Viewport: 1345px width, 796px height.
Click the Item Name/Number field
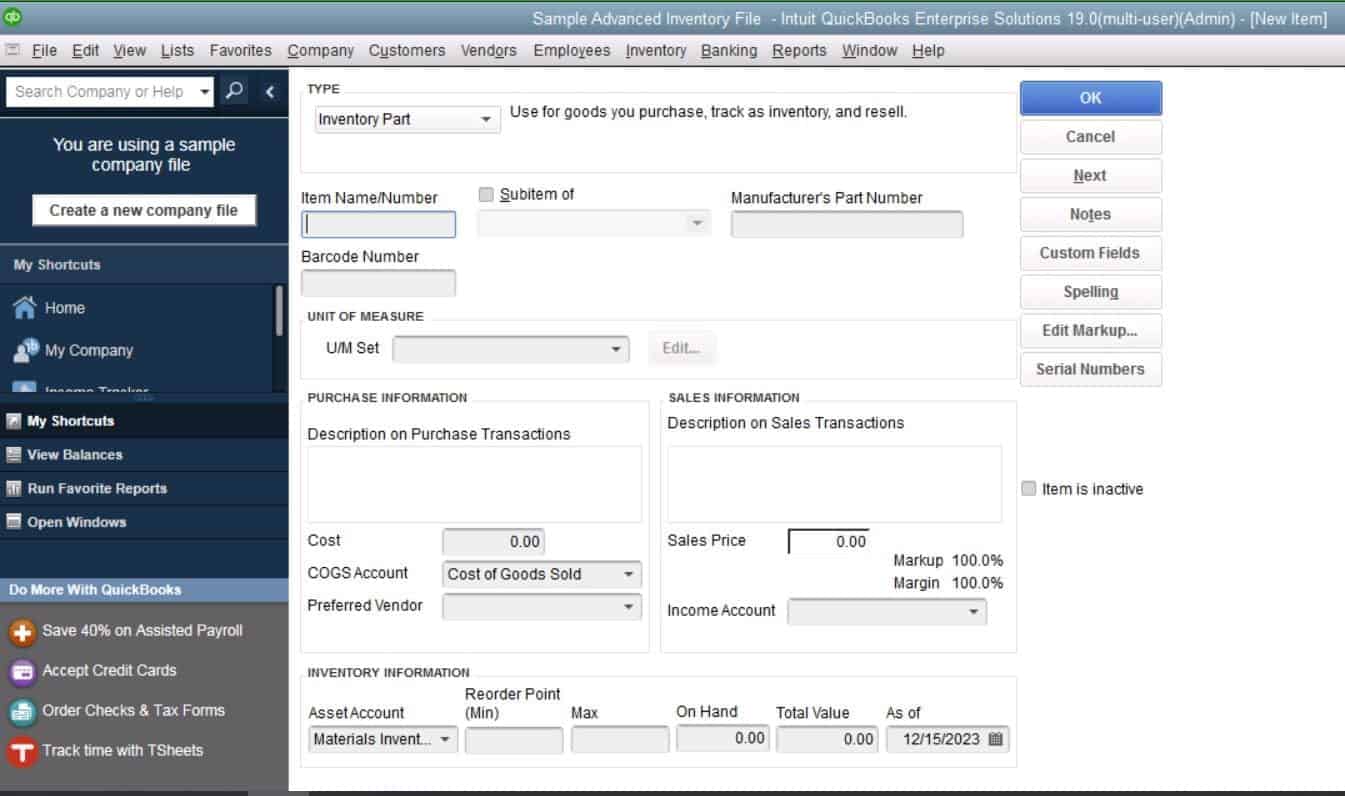click(379, 224)
